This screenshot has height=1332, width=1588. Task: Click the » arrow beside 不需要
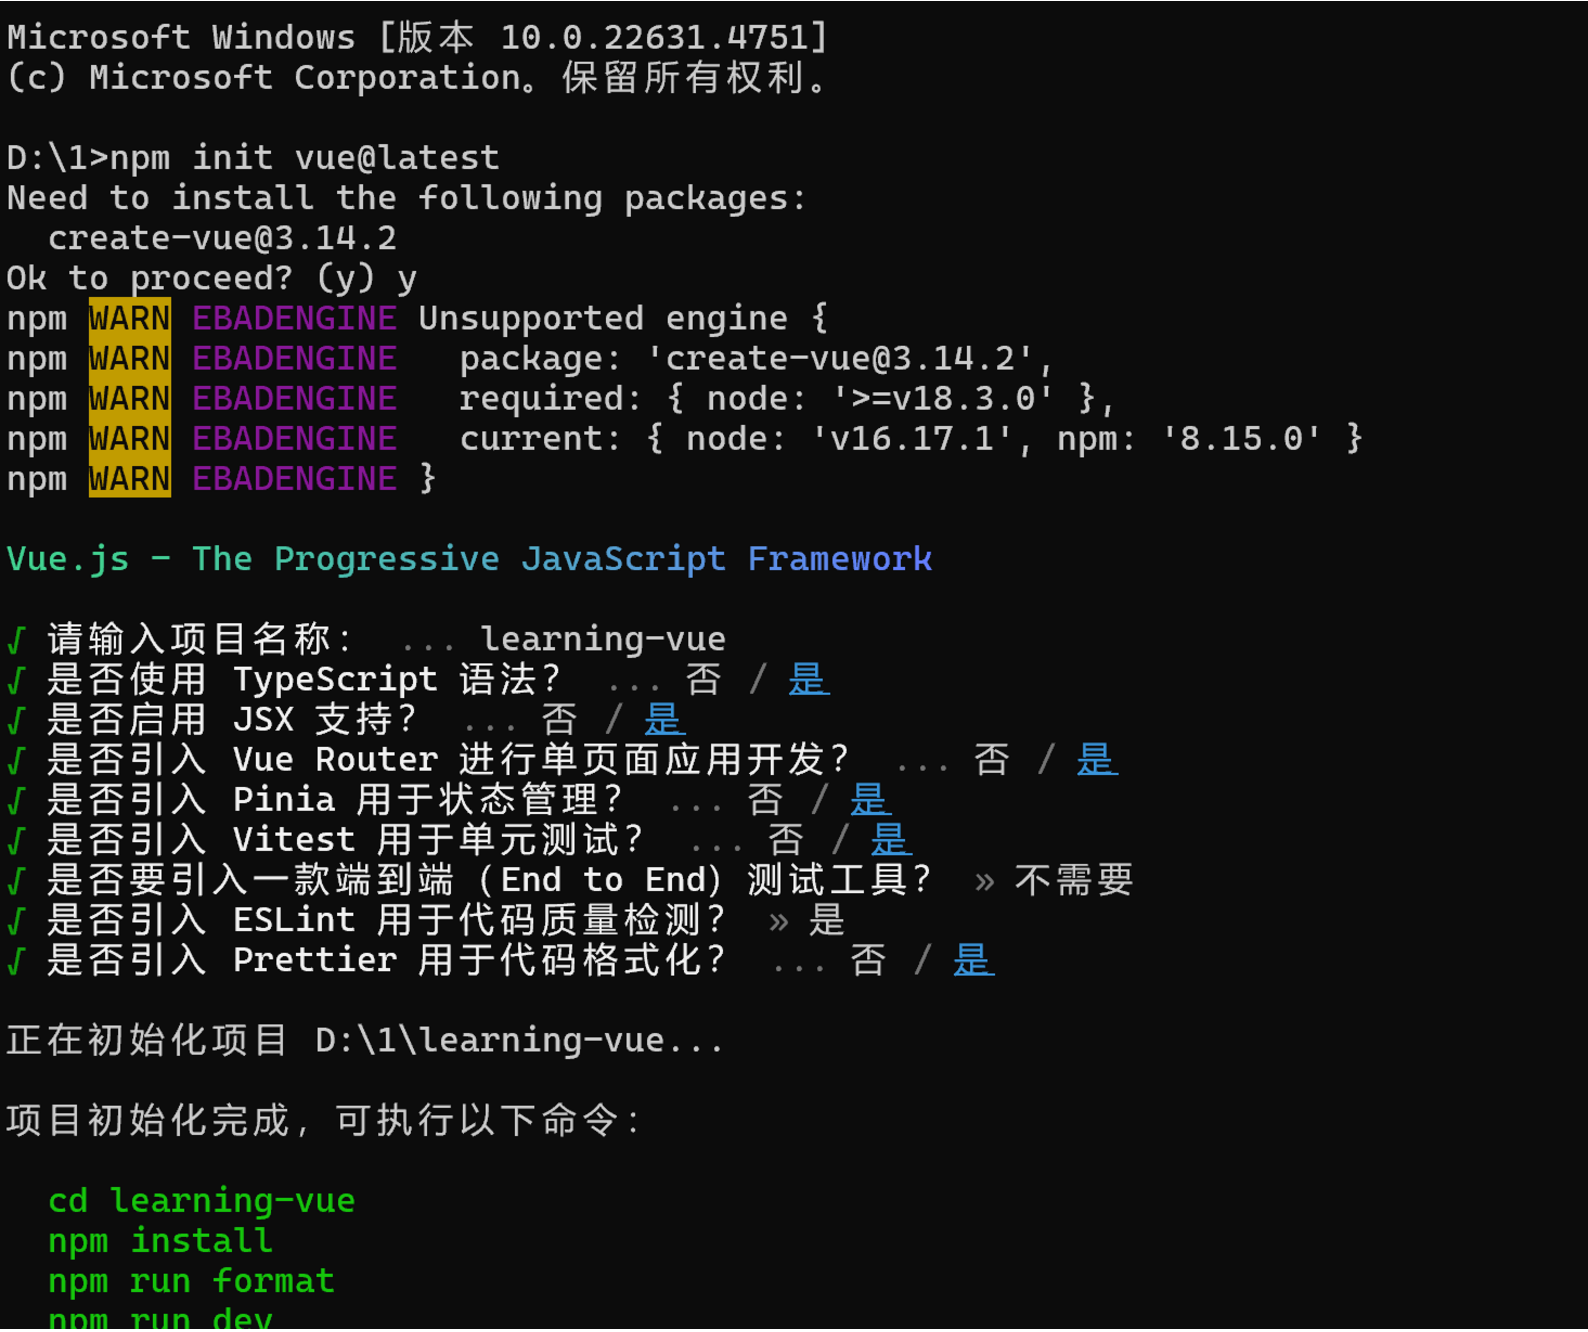click(984, 882)
